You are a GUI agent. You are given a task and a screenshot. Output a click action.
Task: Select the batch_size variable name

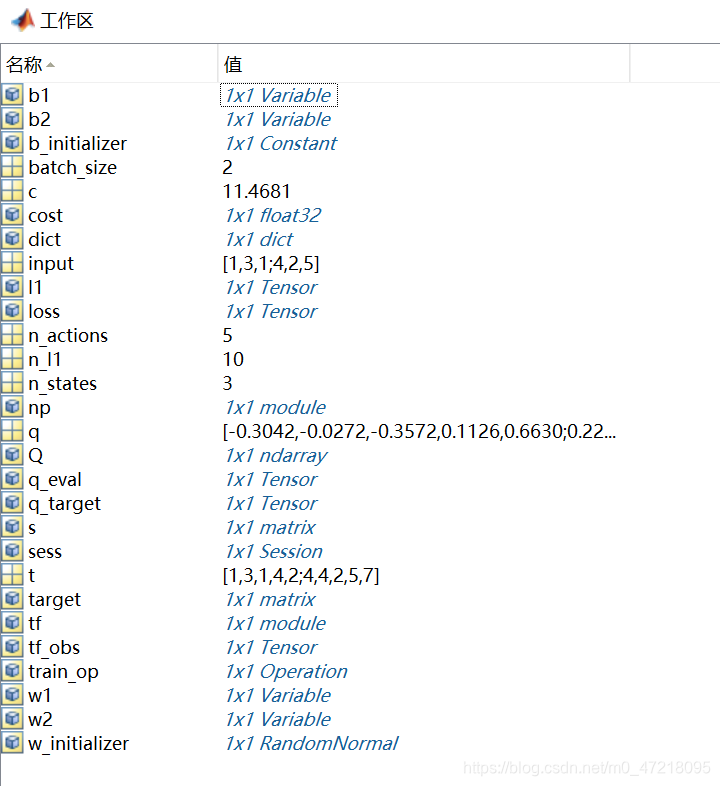coord(73,168)
